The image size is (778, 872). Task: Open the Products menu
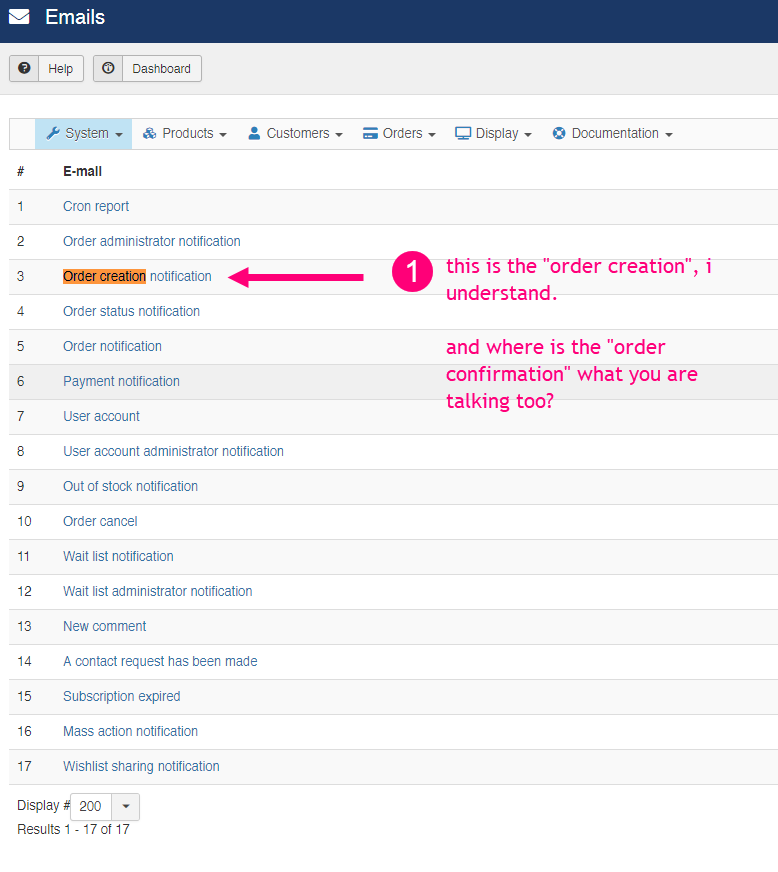pos(185,133)
